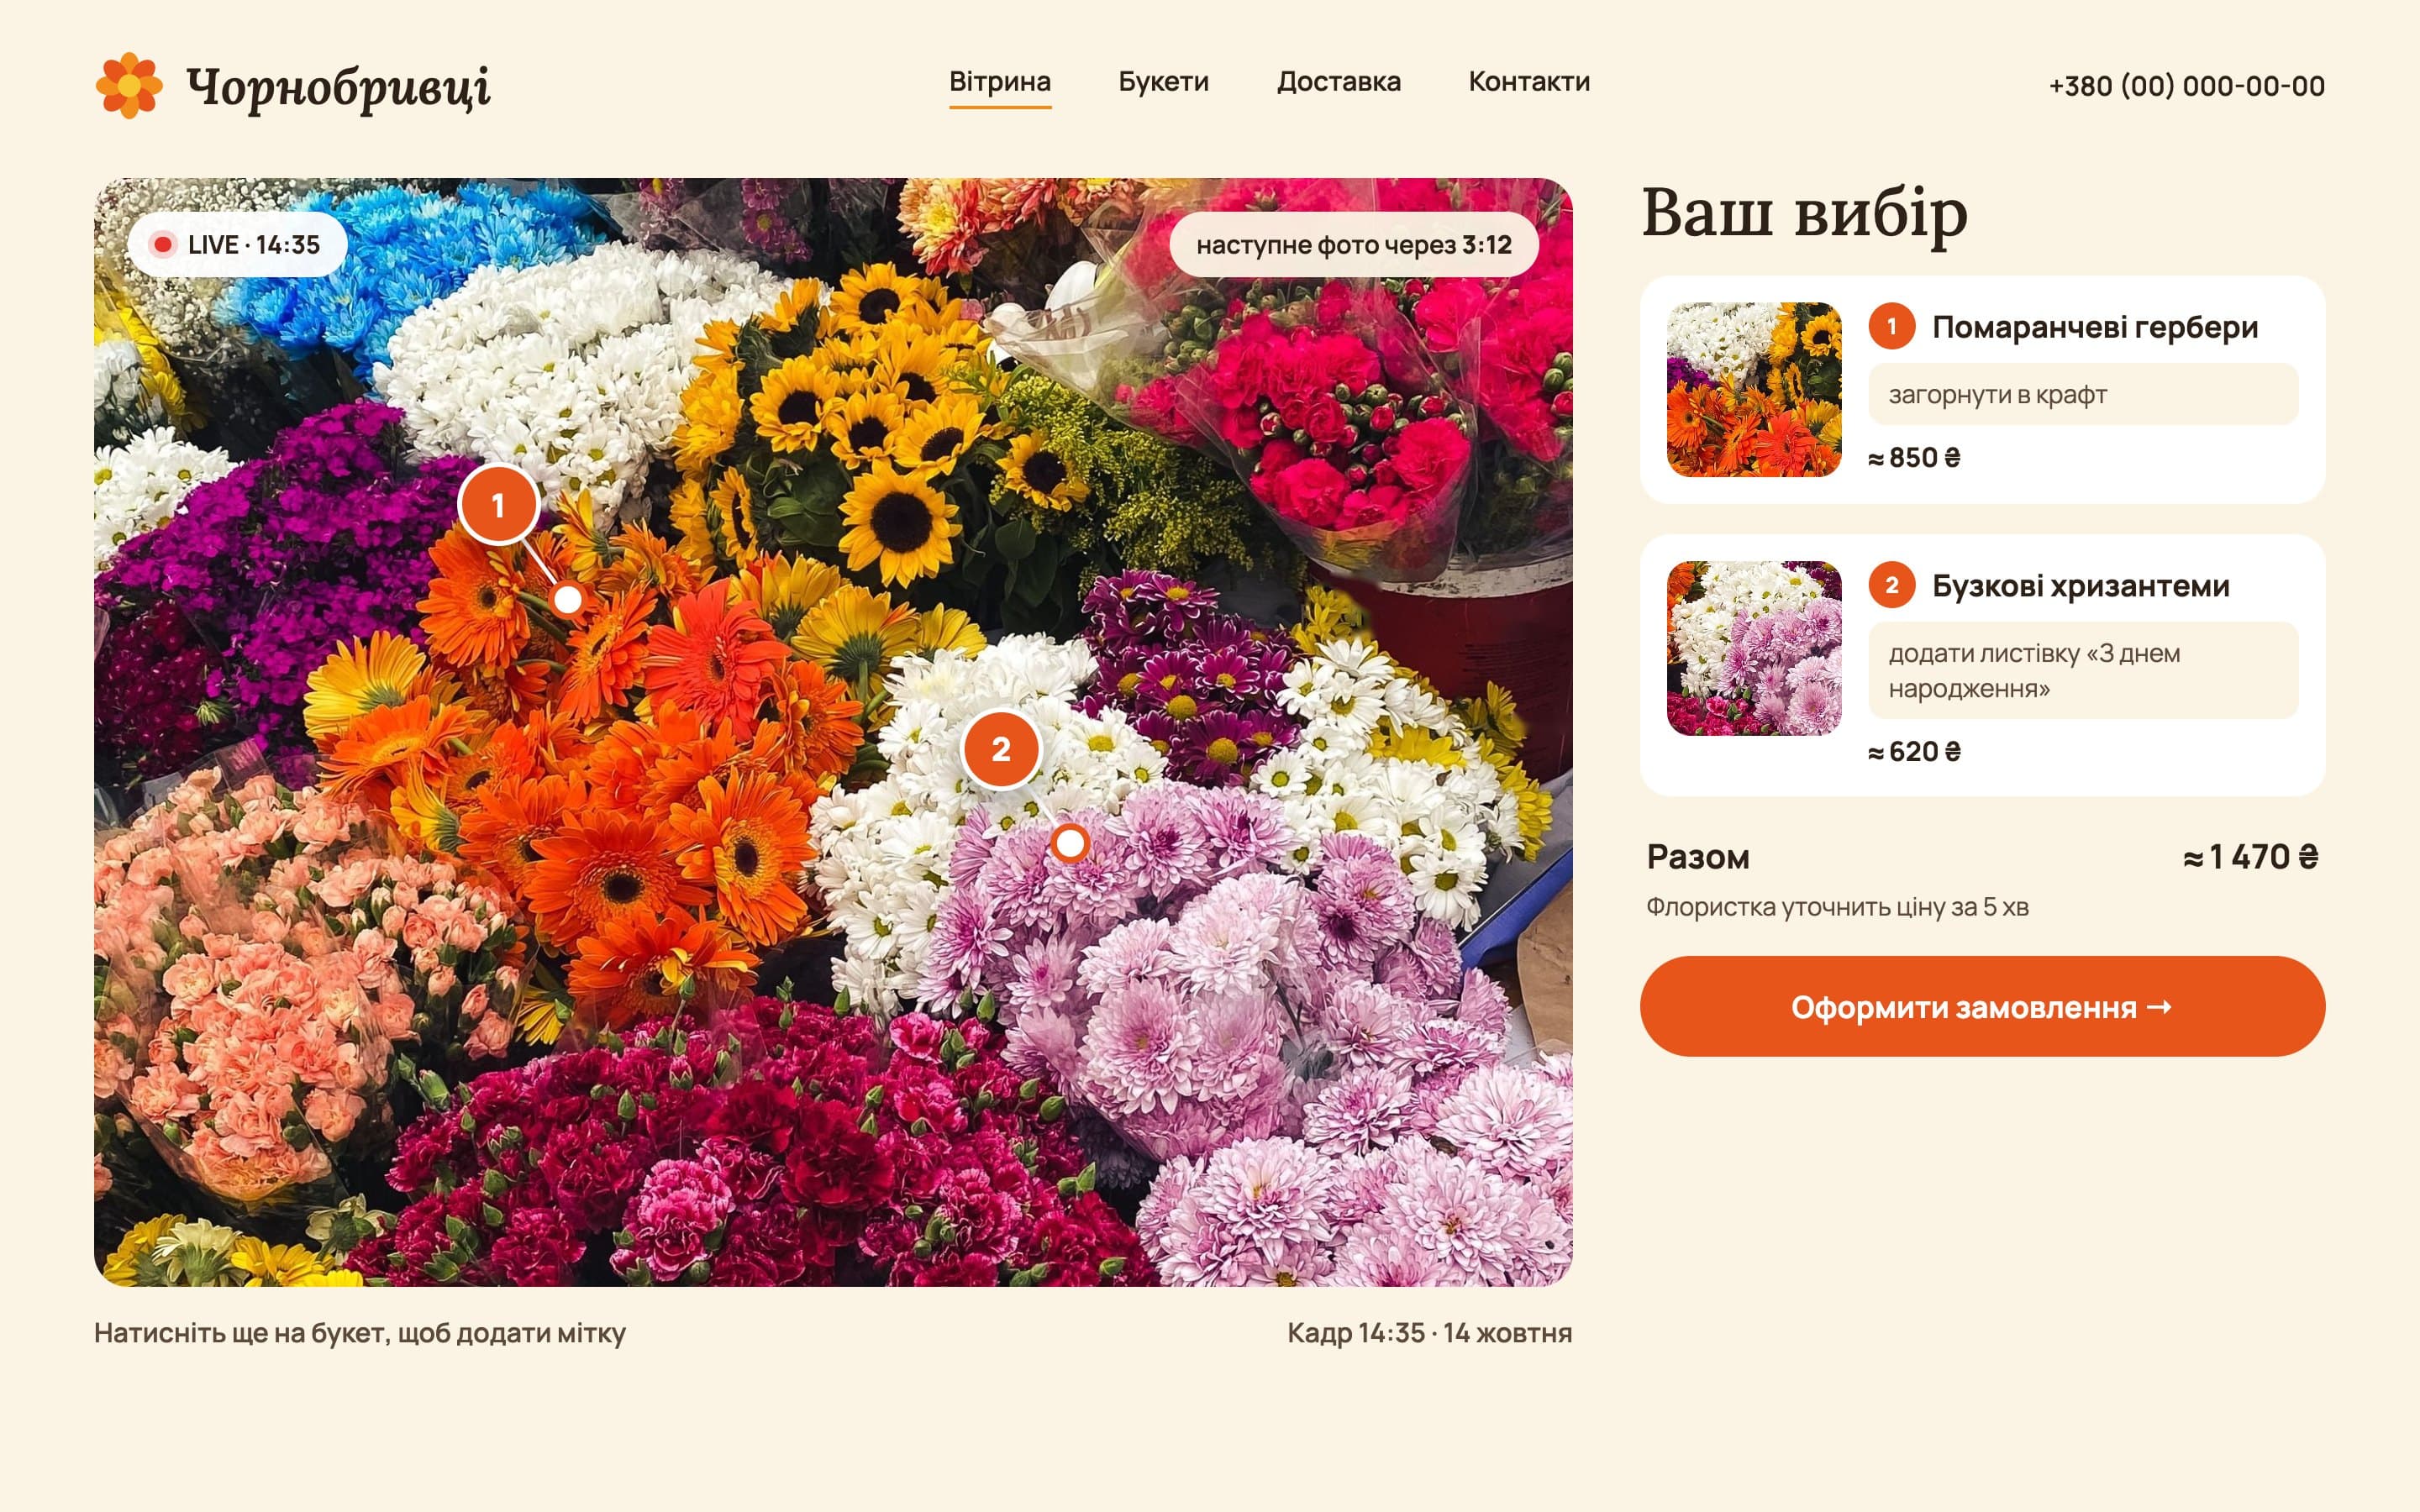Viewport: 2420px width, 1512px height.
Task: Open the Бузкові хризантеми thumbnail
Action: 1754,648
